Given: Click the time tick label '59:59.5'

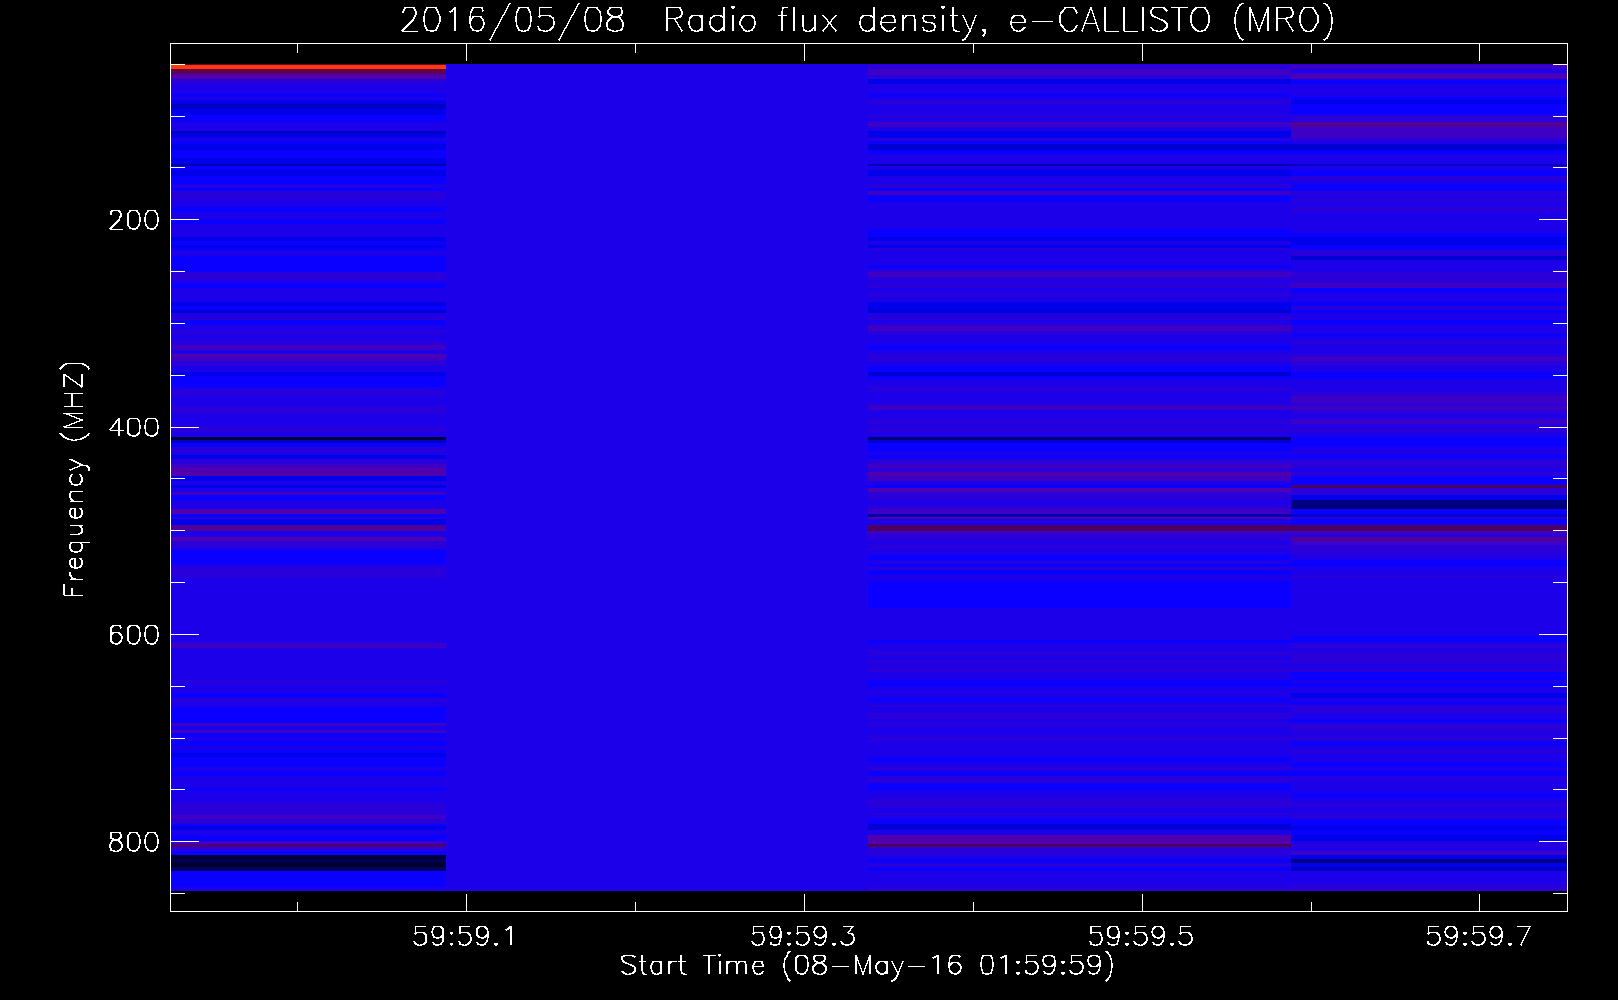Looking at the screenshot, I should coord(1141,936).
